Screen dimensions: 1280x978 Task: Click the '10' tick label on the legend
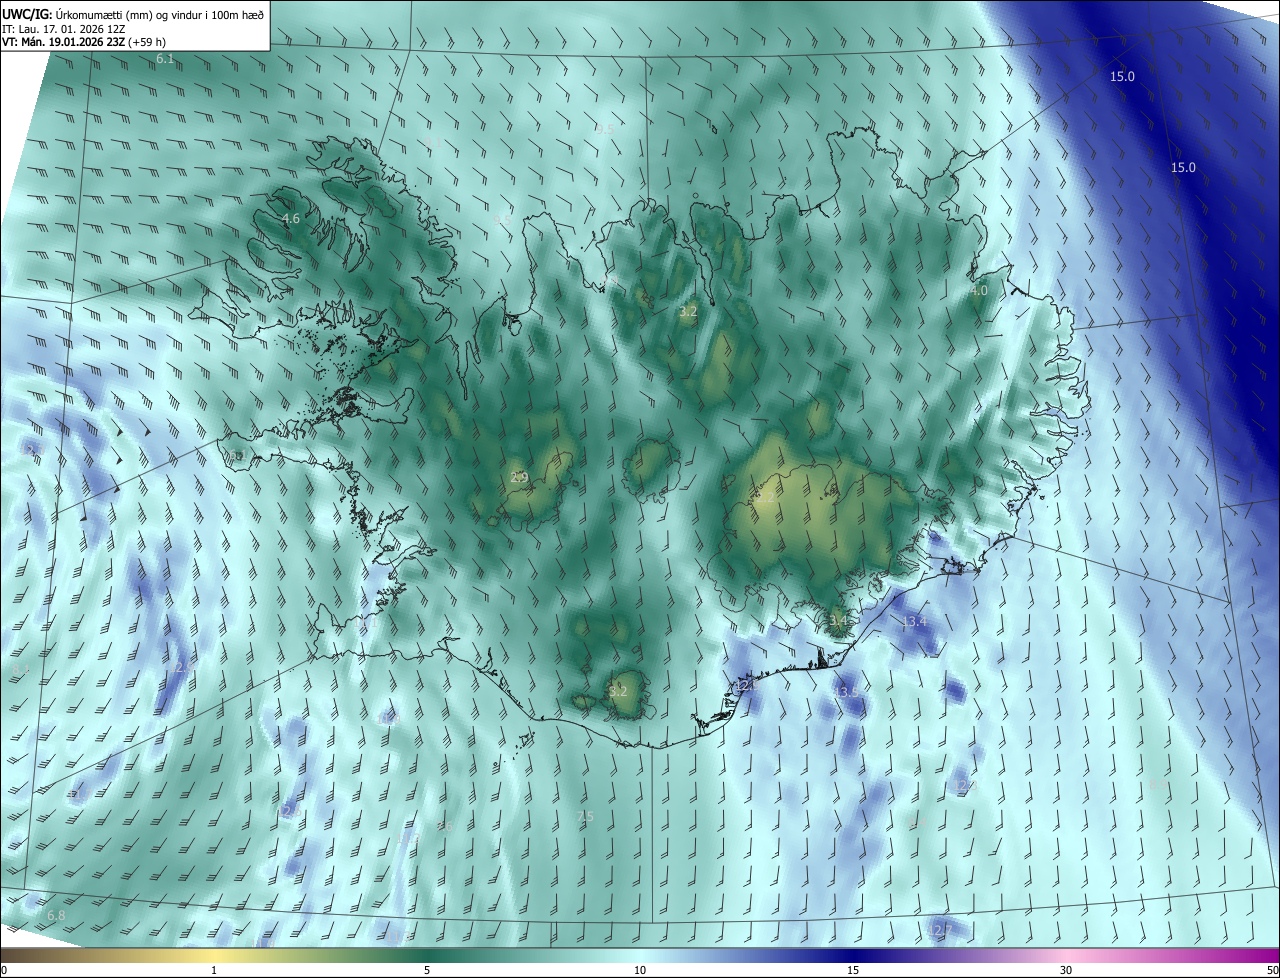click(x=640, y=971)
